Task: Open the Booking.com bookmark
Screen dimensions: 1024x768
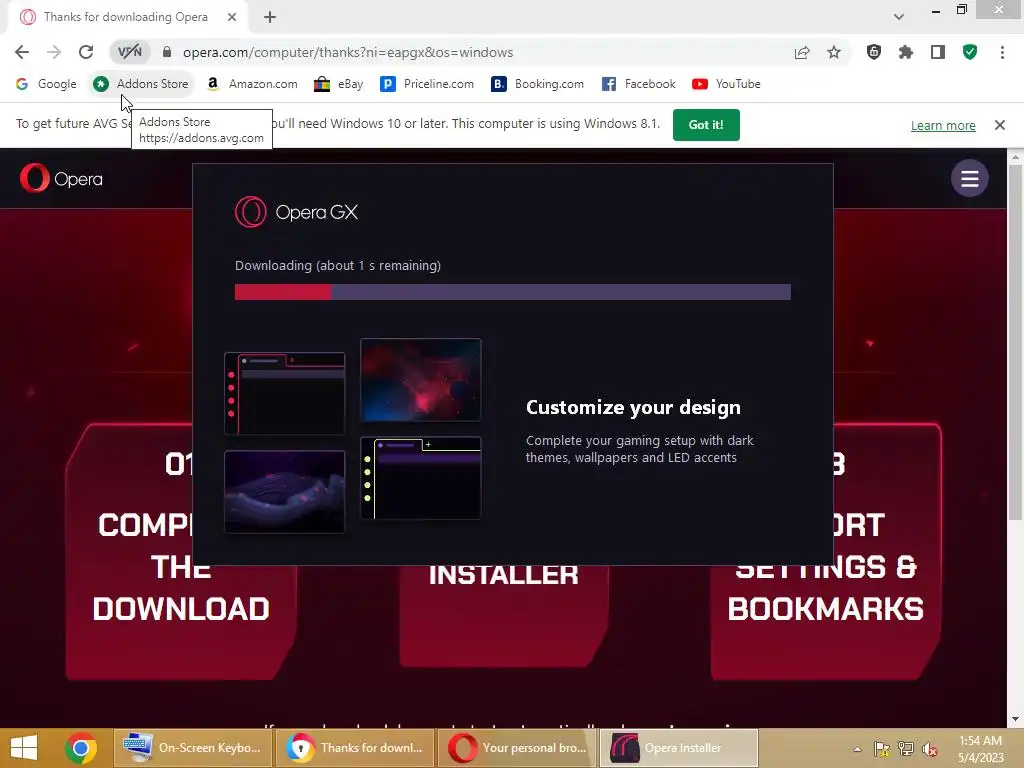Action: pos(537,84)
